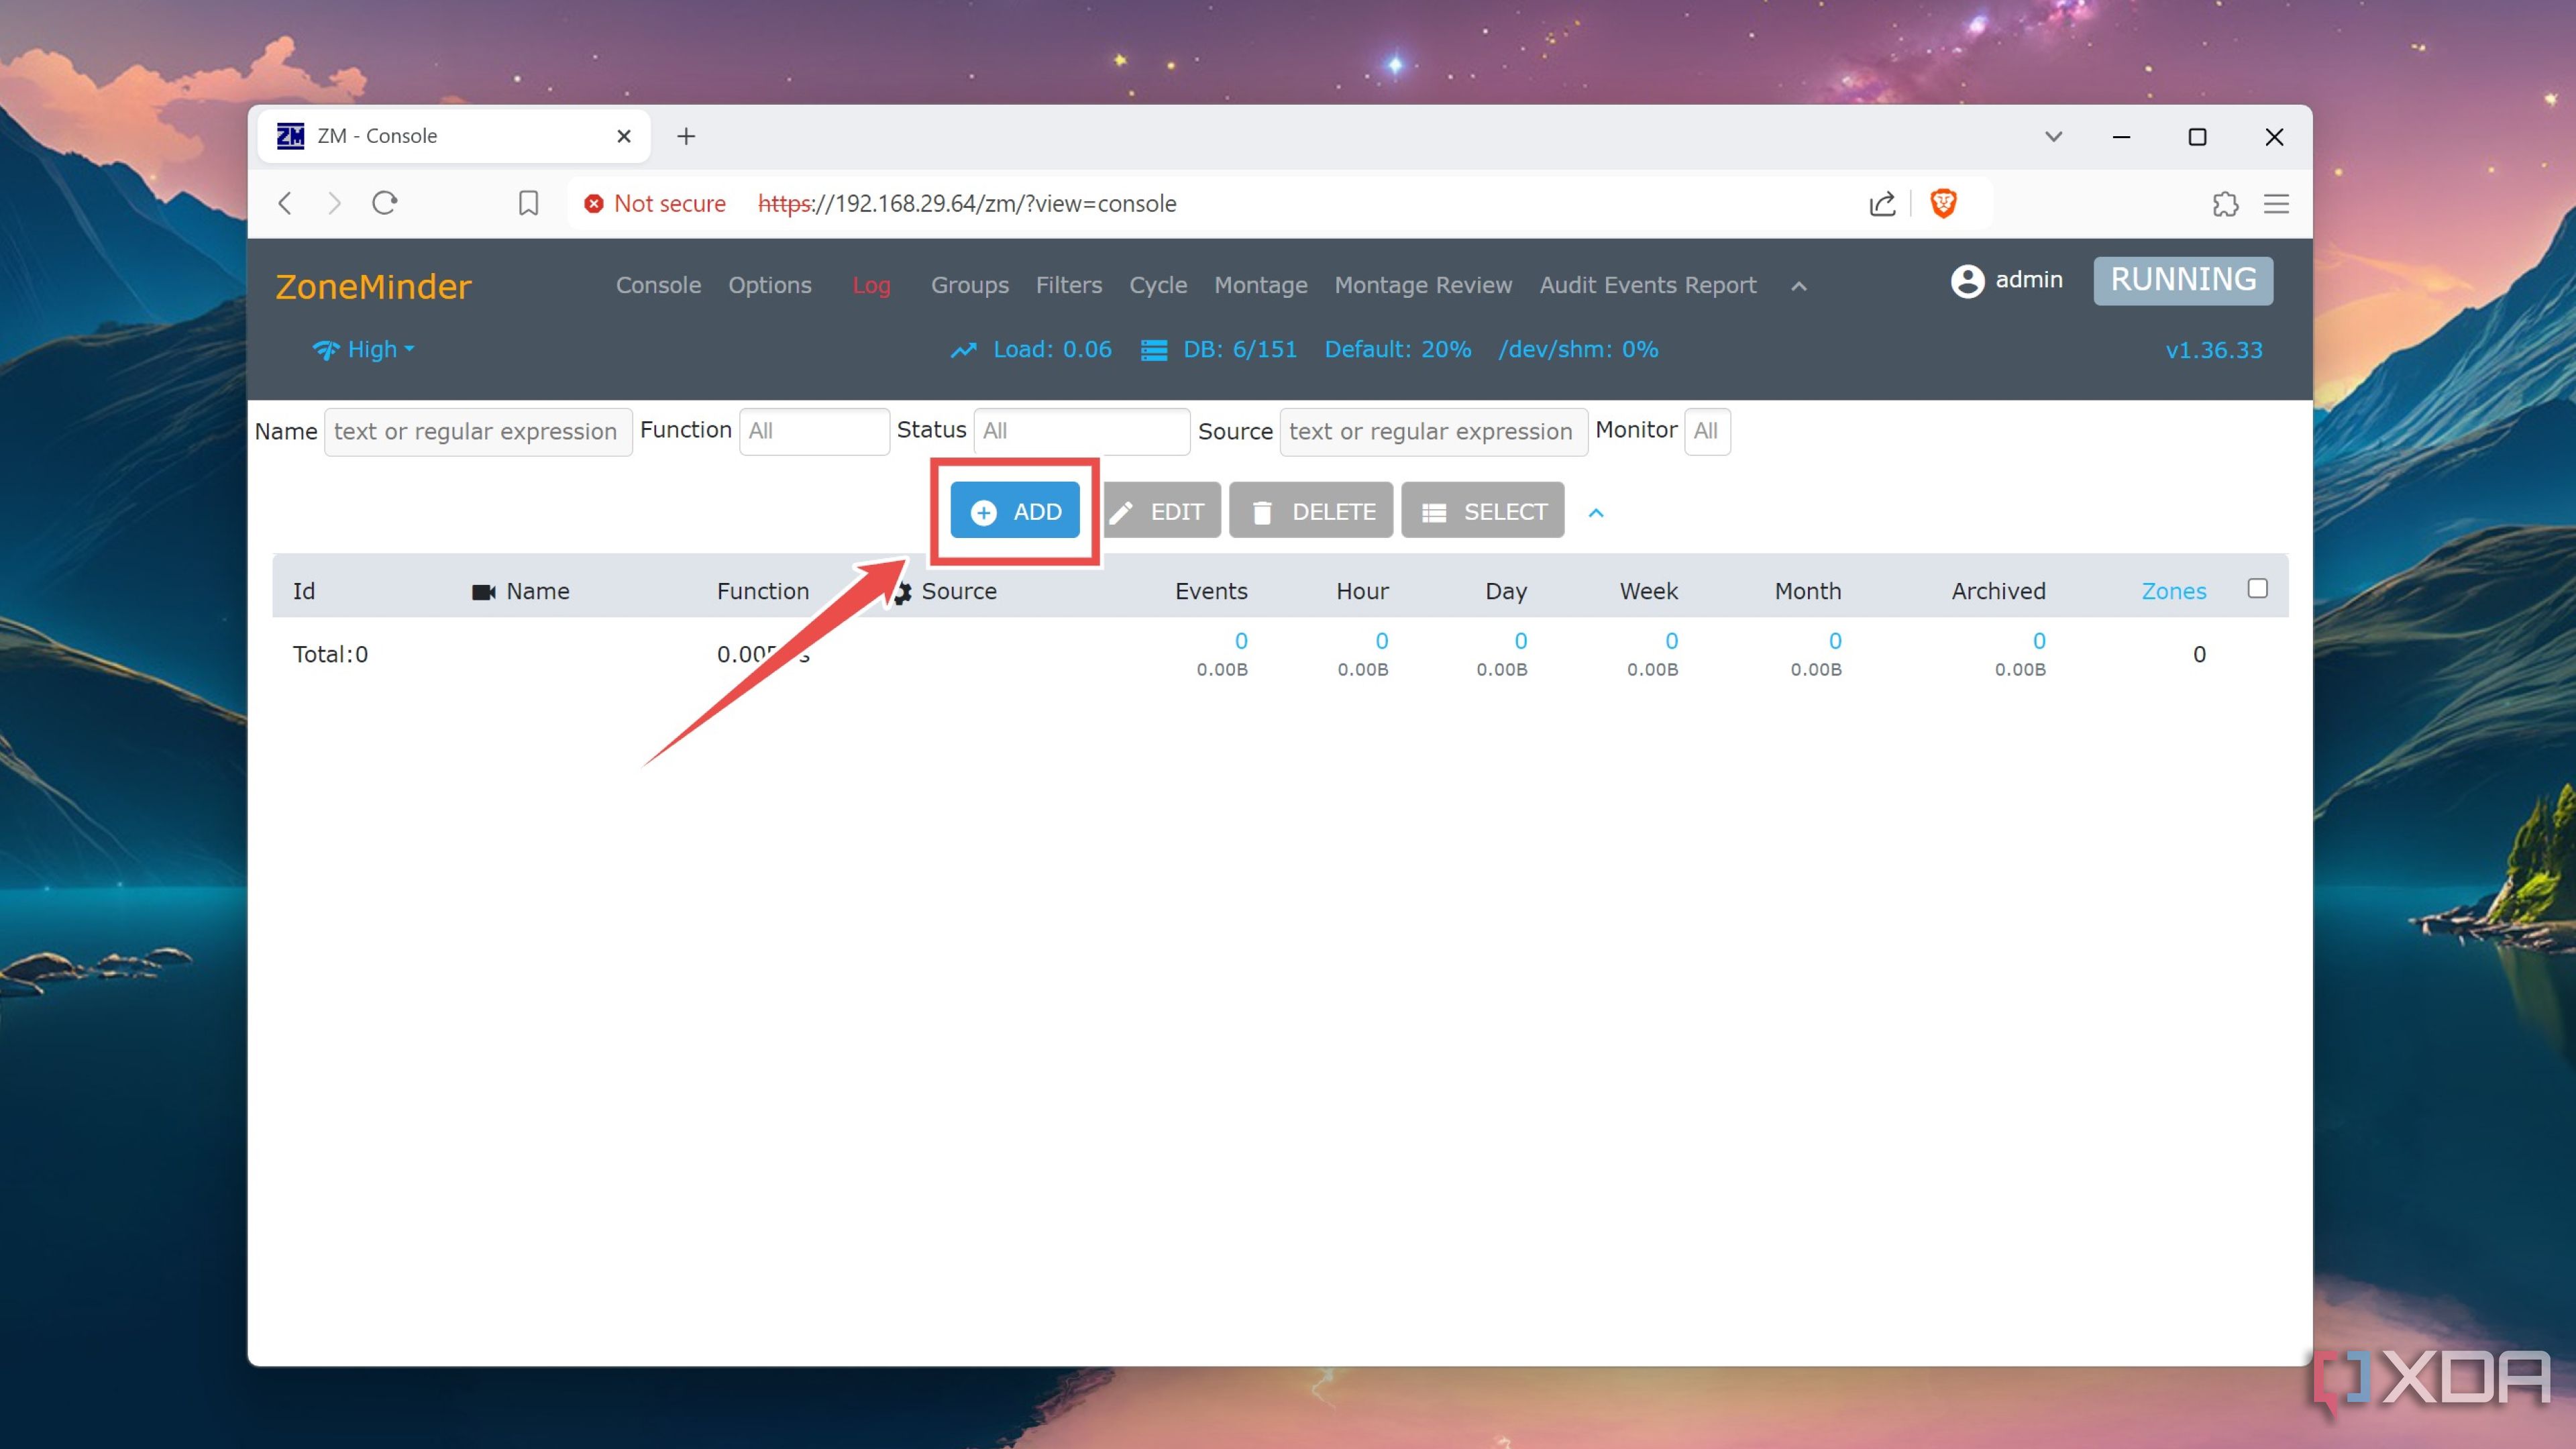Viewport: 2576px width, 1449px height.
Task: Click the DB storage icon
Action: coord(1154,350)
